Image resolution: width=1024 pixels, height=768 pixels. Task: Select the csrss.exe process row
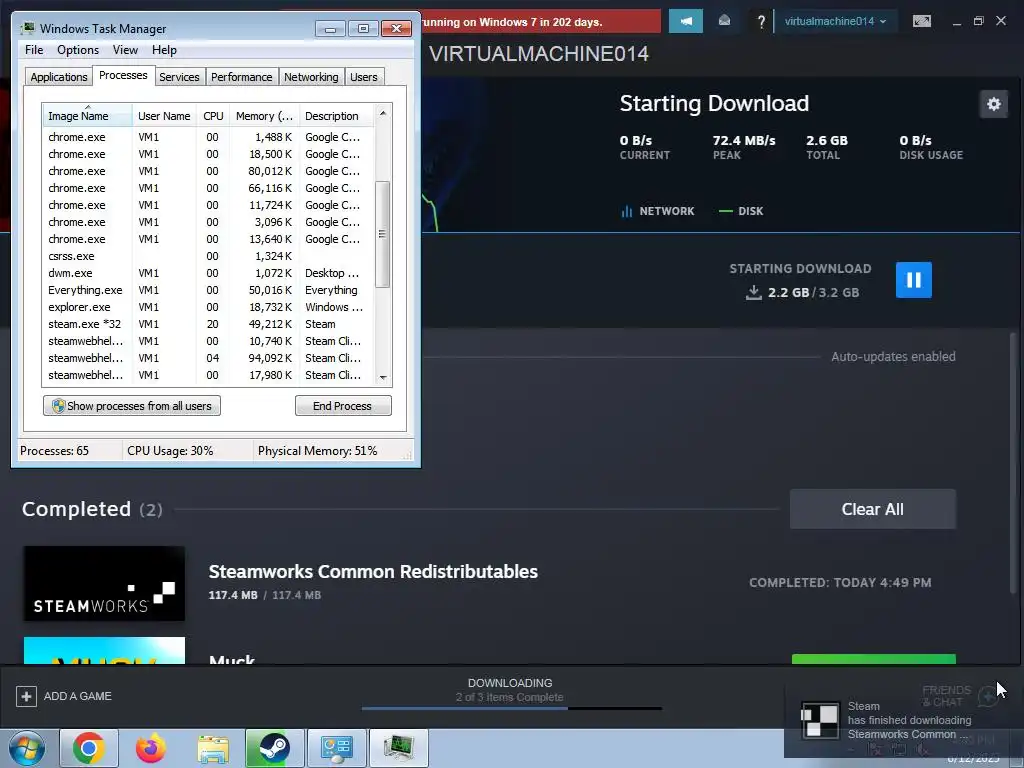point(209,256)
